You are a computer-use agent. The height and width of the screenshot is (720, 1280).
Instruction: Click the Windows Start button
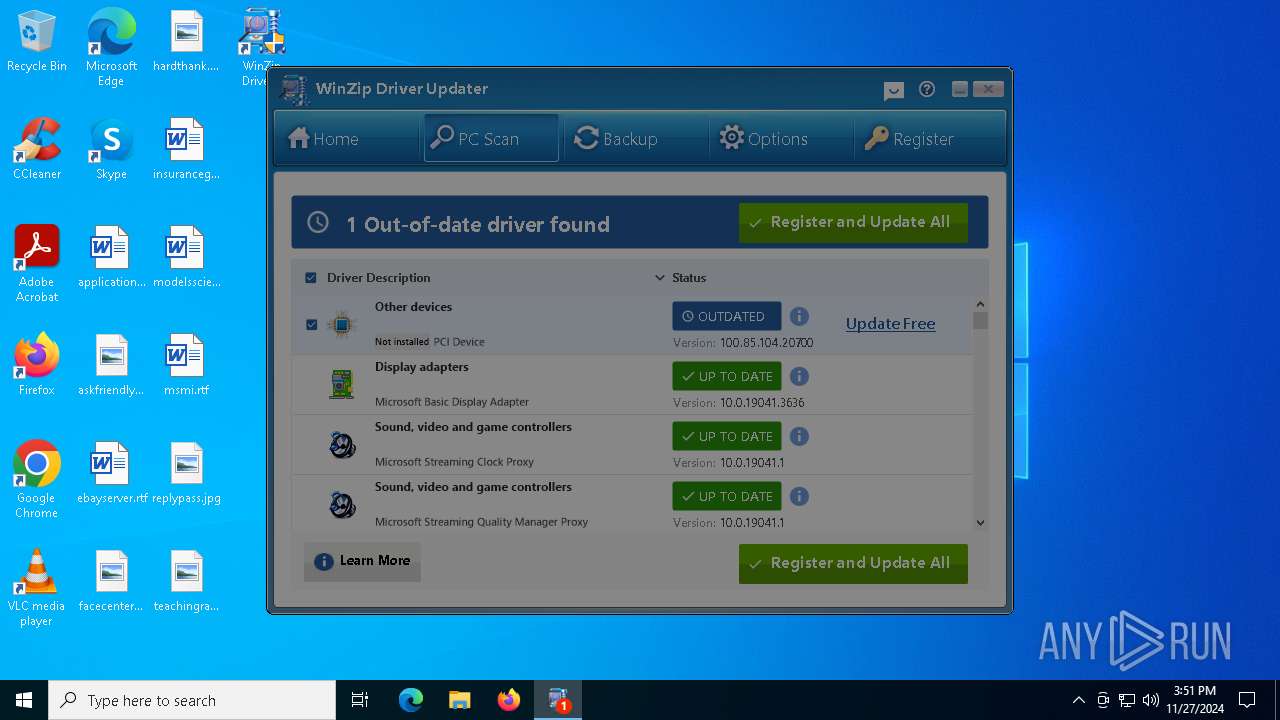point(24,700)
